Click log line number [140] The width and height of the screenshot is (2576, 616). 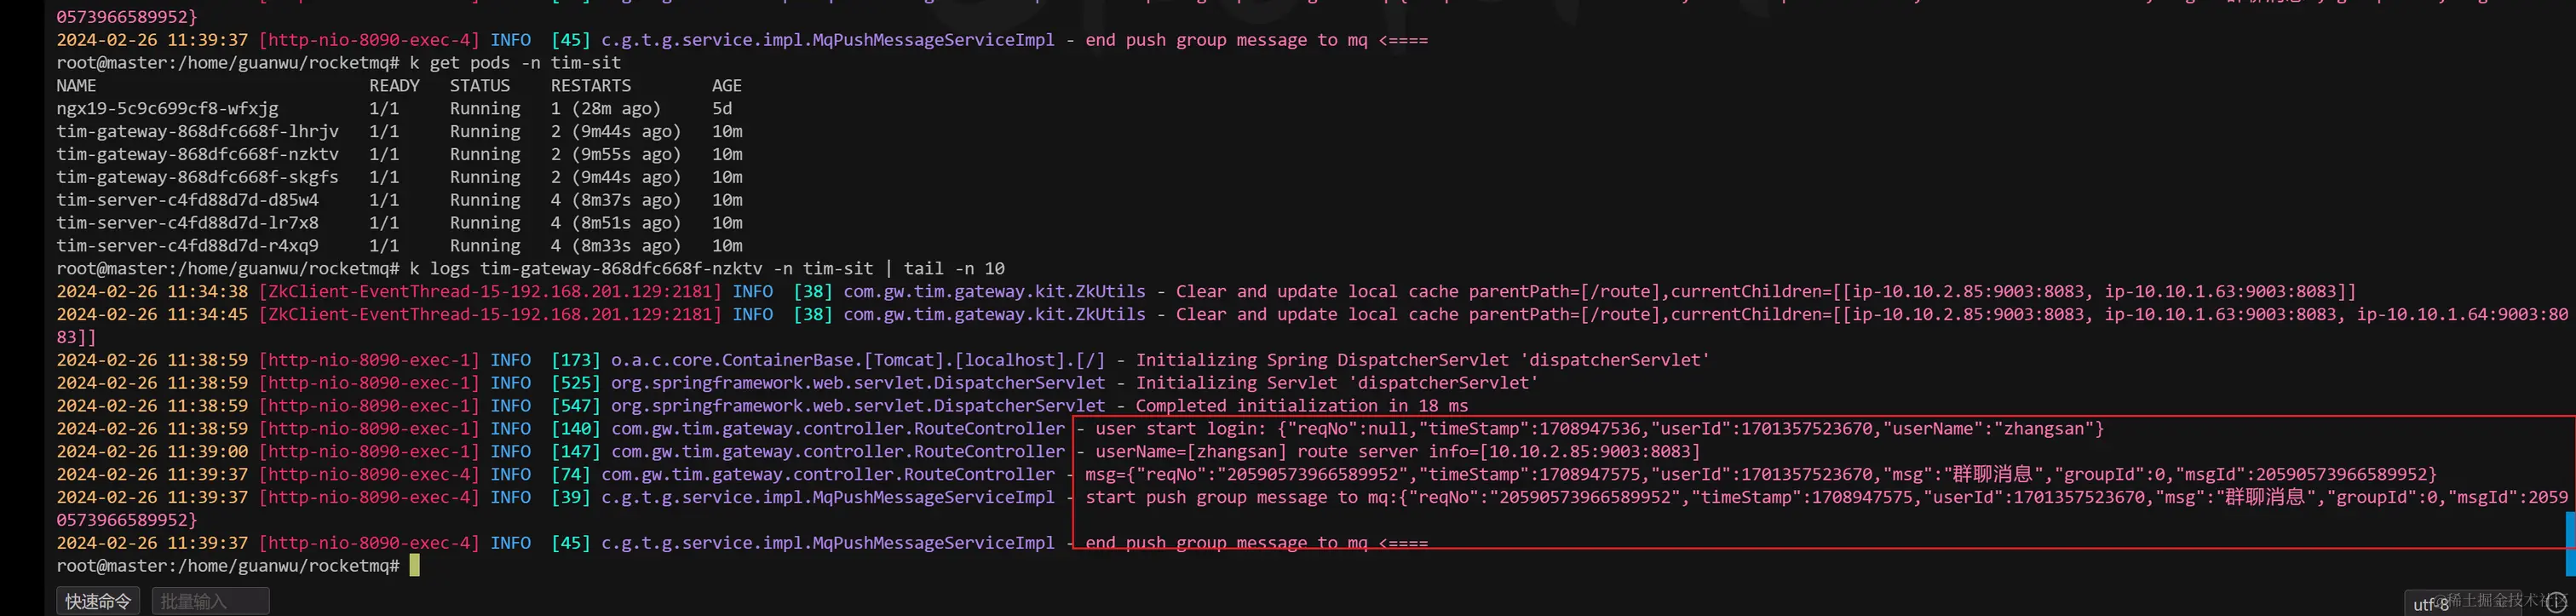(x=576, y=429)
